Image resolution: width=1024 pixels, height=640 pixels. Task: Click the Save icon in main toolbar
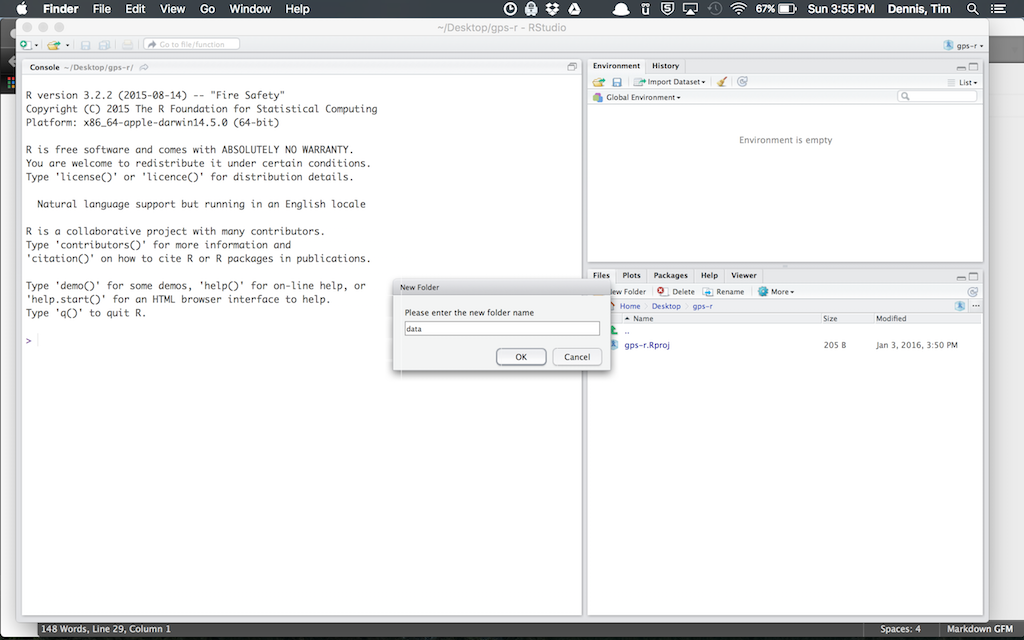(86, 44)
